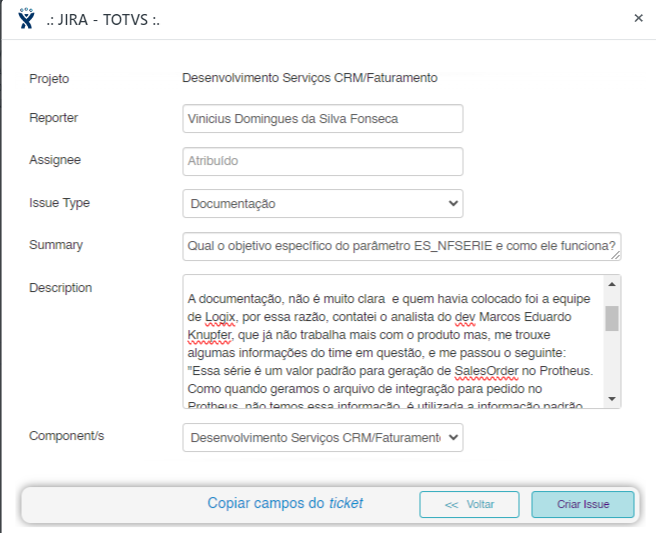The height and width of the screenshot is (533, 656).
Task: Click the Description scrollbar down arrow
Action: coord(612,399)
